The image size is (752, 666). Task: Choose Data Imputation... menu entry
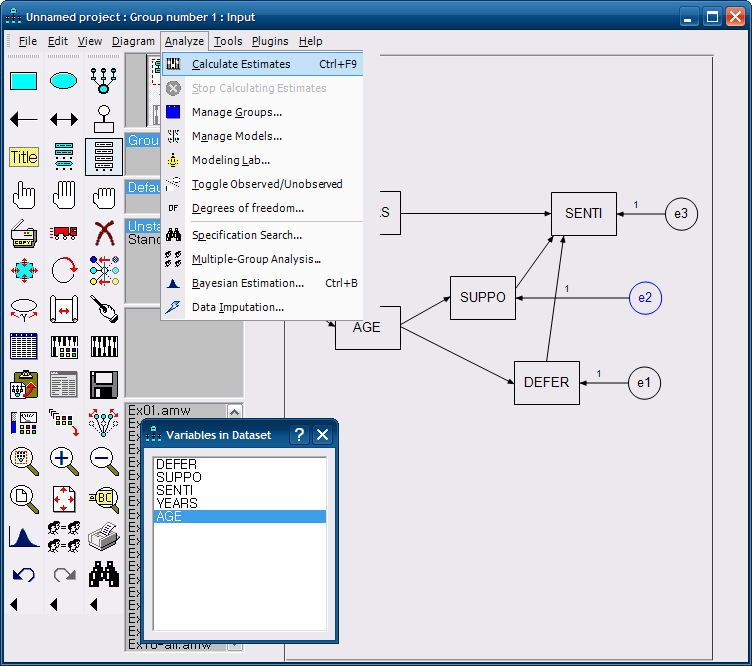[x=262, y=307]
